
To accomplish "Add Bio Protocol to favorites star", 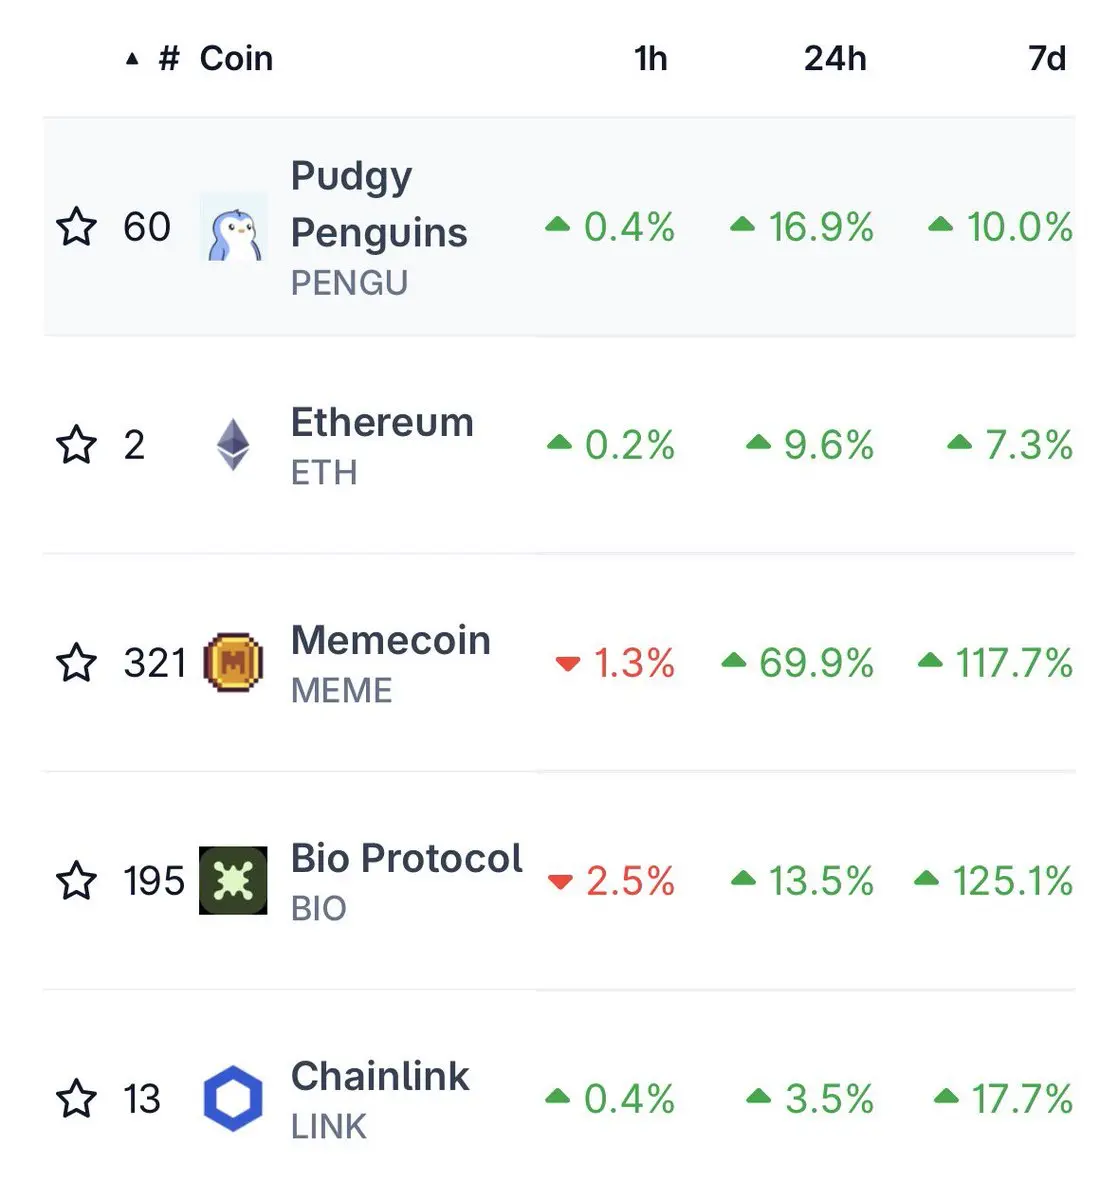I will (77, 881).
